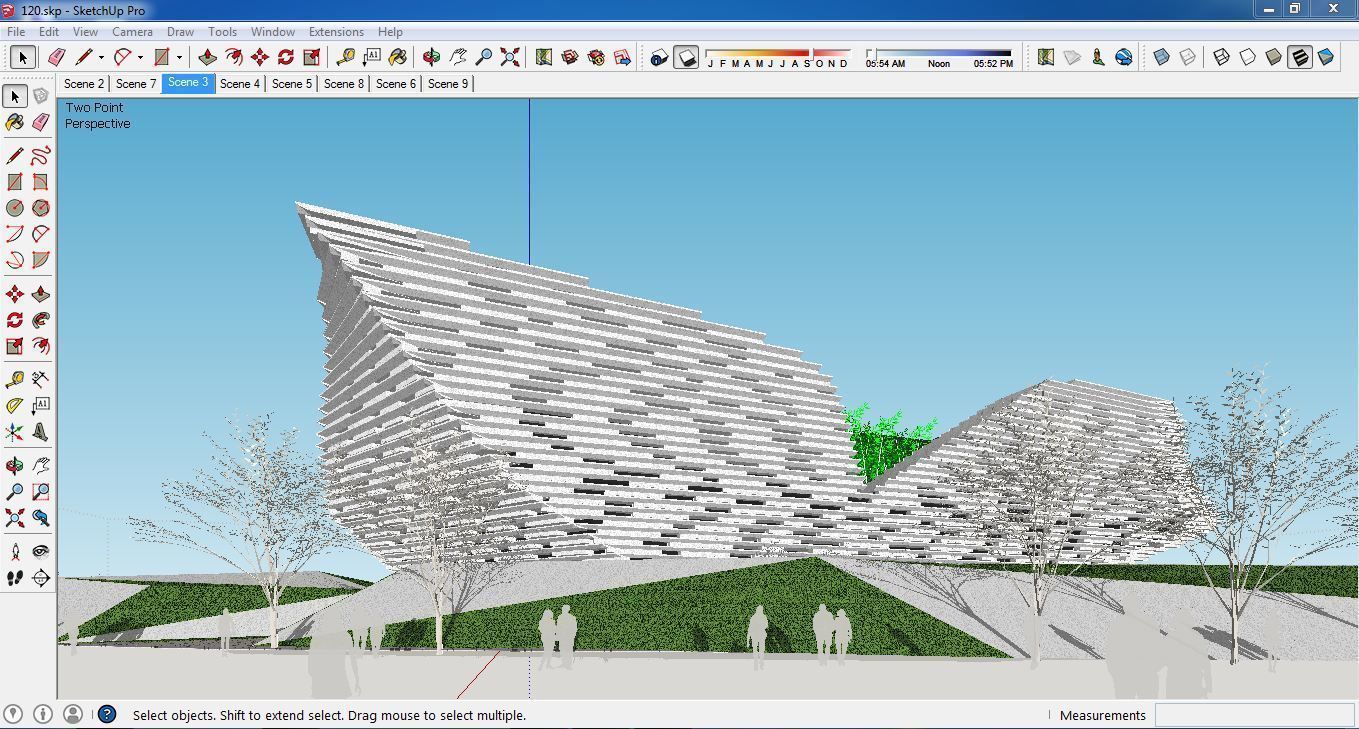Image resolution: width=1359 pixels, height=729 pixels.
Task: Activate the Rotate tool in top toolbar
Action: pos(285,57)
